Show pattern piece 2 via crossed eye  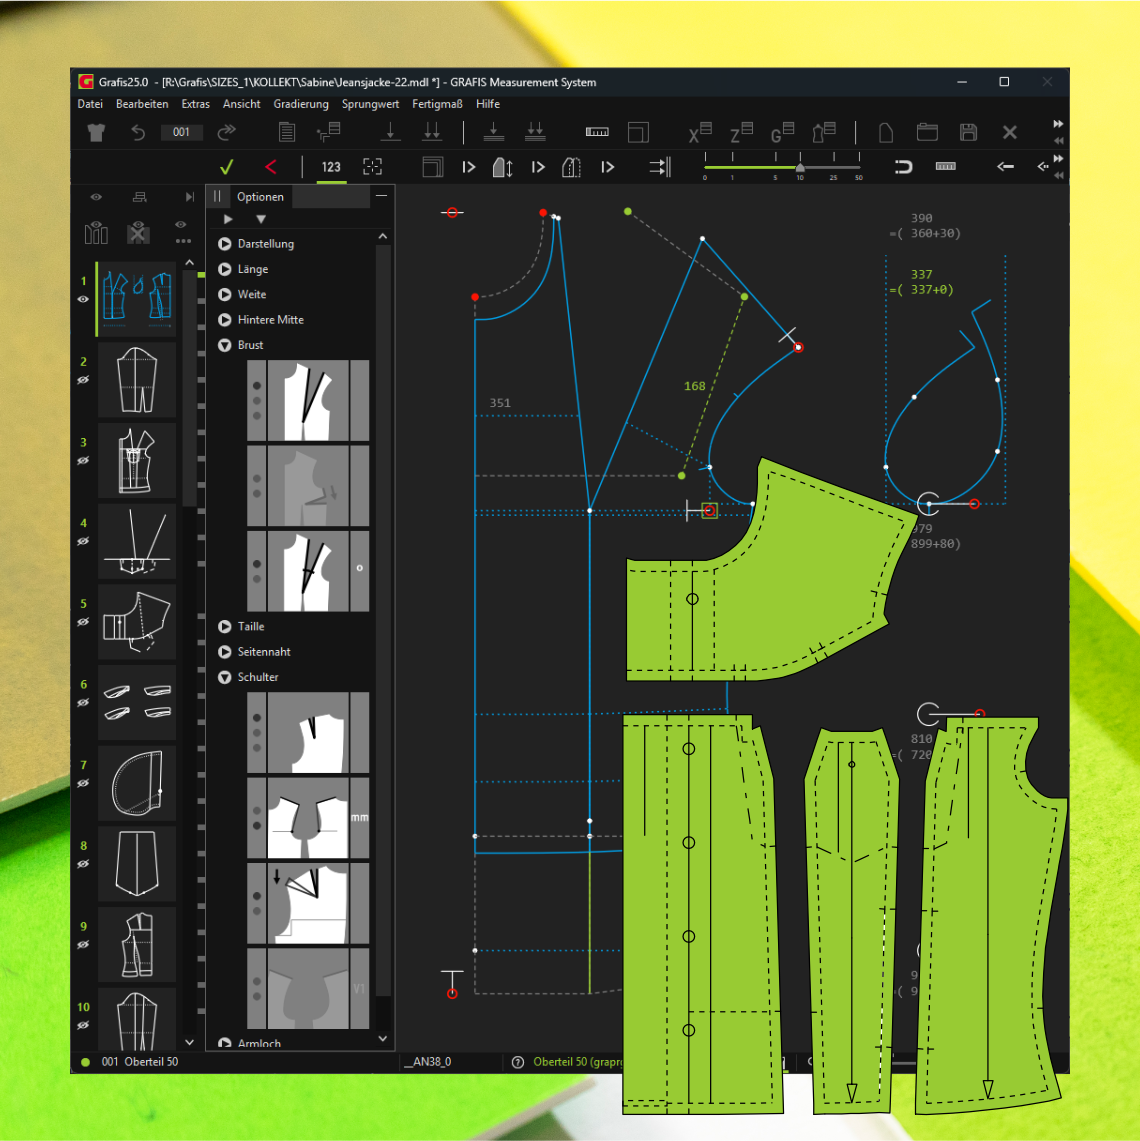tap(84, 380)
